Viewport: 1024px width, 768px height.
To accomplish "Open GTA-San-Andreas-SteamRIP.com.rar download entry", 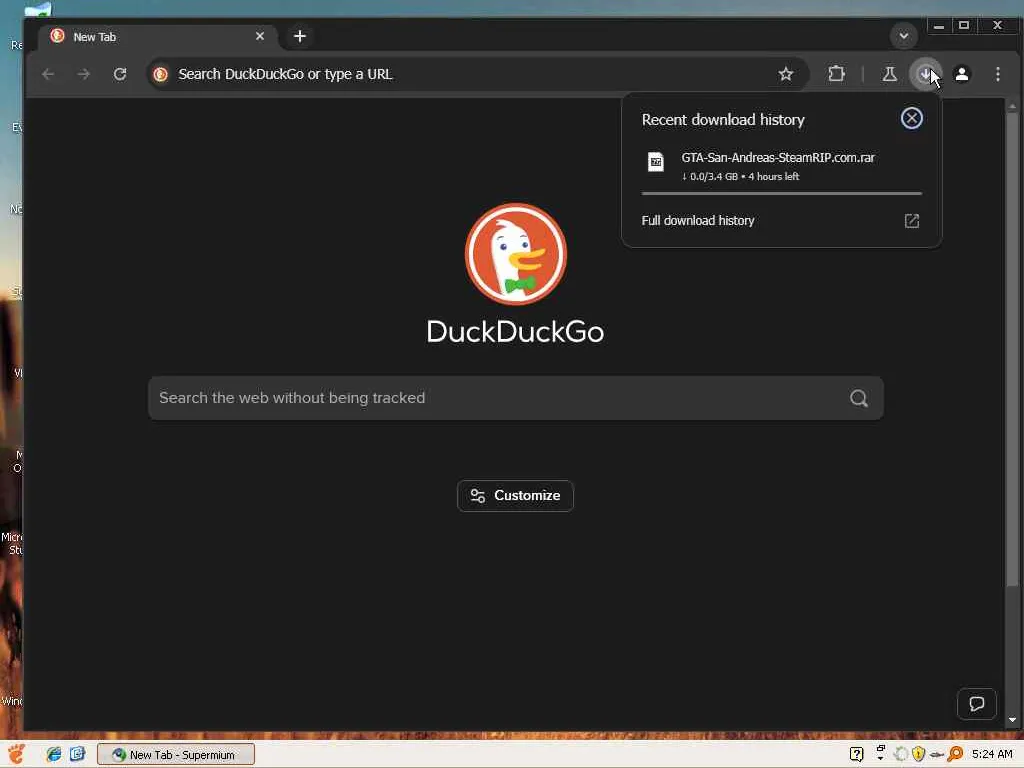I will [x=781, y=165].
